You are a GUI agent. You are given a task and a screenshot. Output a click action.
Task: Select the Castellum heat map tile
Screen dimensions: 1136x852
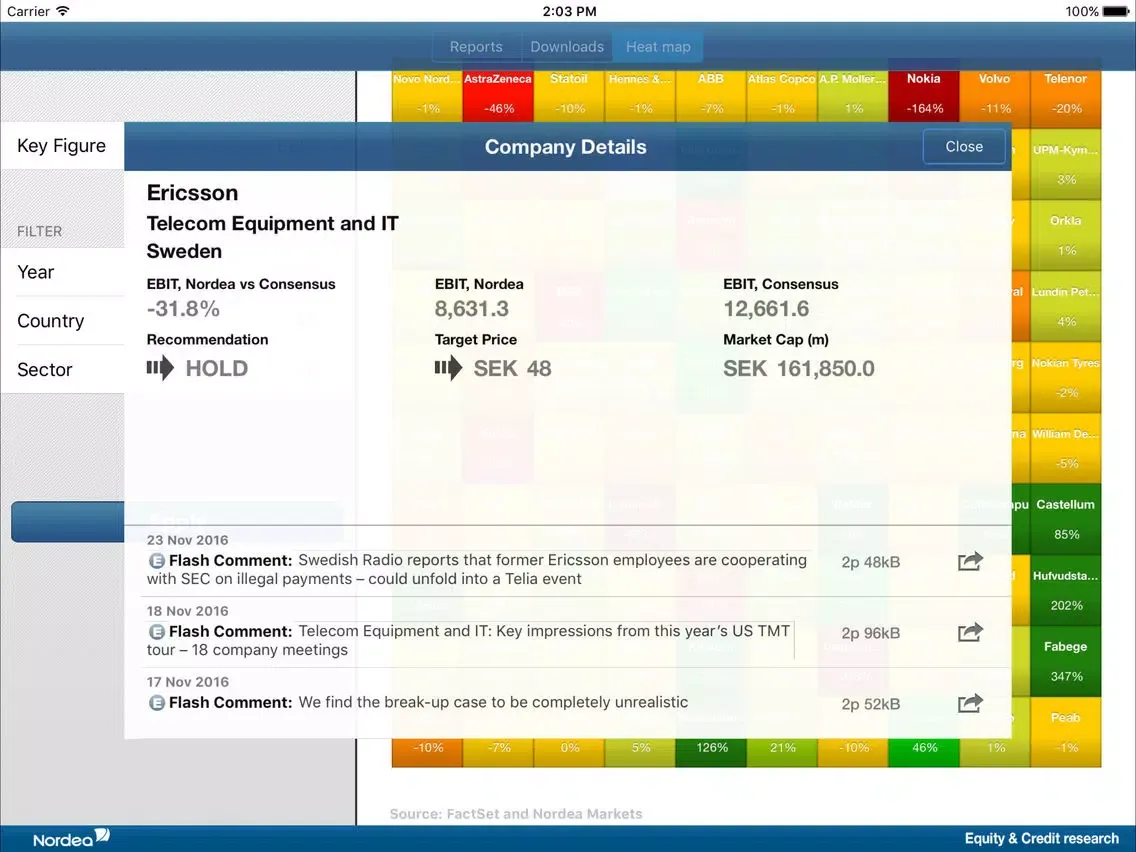[x=1066, y=519]
